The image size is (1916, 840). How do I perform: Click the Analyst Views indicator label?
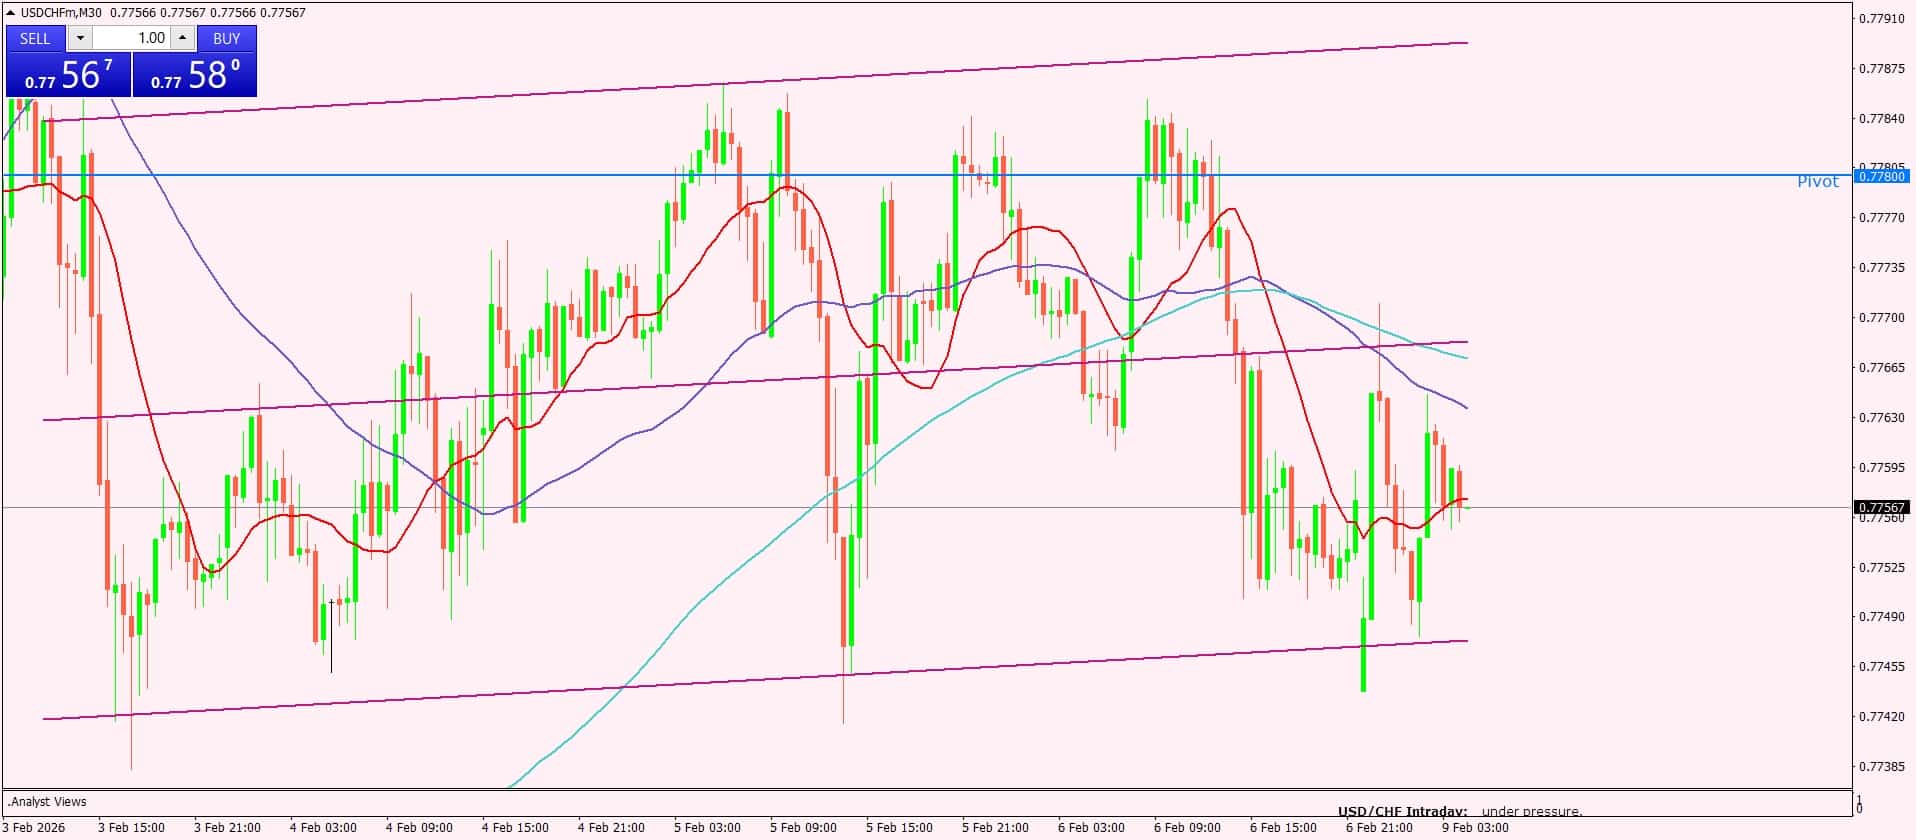[x=48, y=802]
